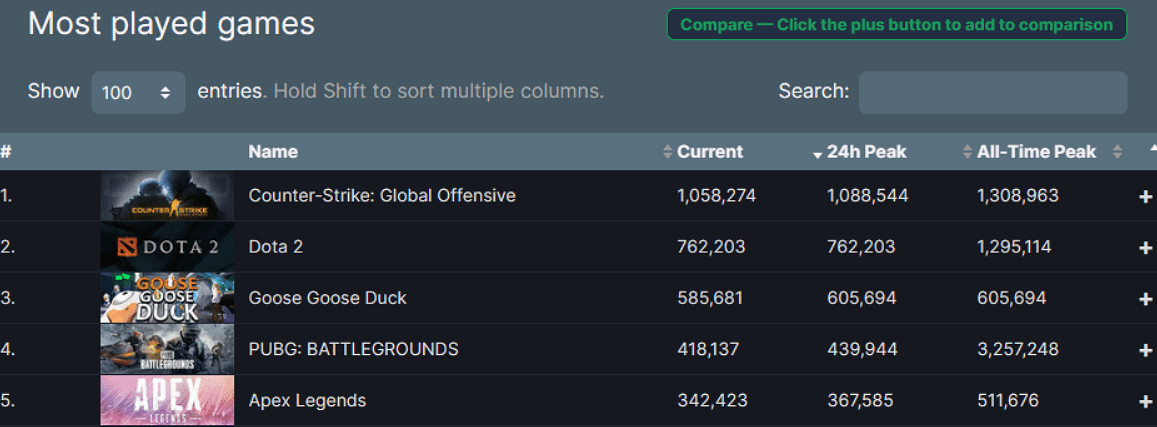Viewport: 1157px width, 427px height.
Task: Open the Counter-Strike: Global Offensive name link
Action: pos(381,196)
